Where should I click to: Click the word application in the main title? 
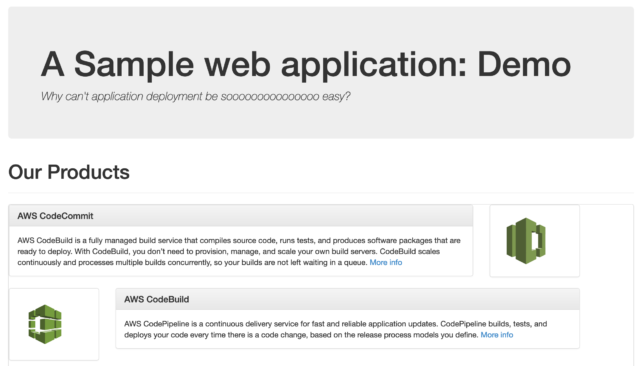[374, 65]
